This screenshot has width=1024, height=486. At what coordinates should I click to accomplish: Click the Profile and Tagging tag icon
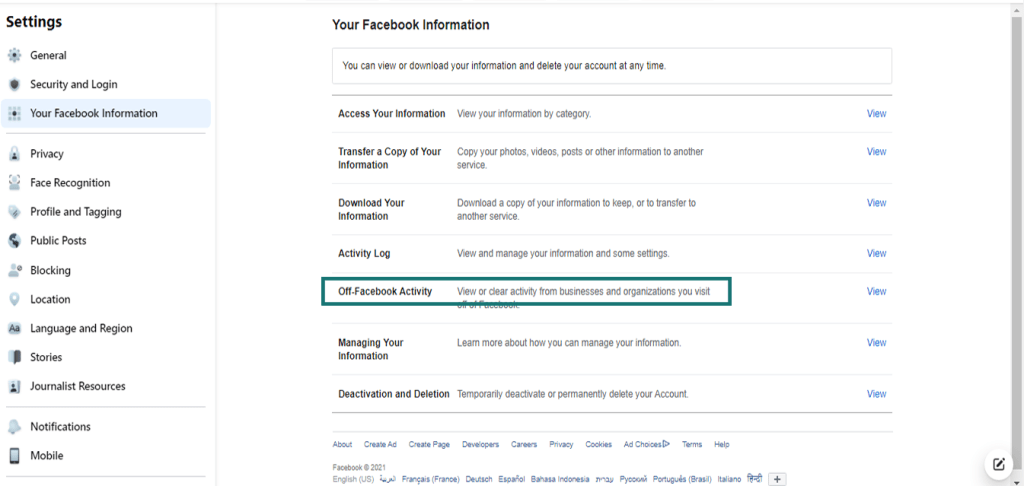14,212
